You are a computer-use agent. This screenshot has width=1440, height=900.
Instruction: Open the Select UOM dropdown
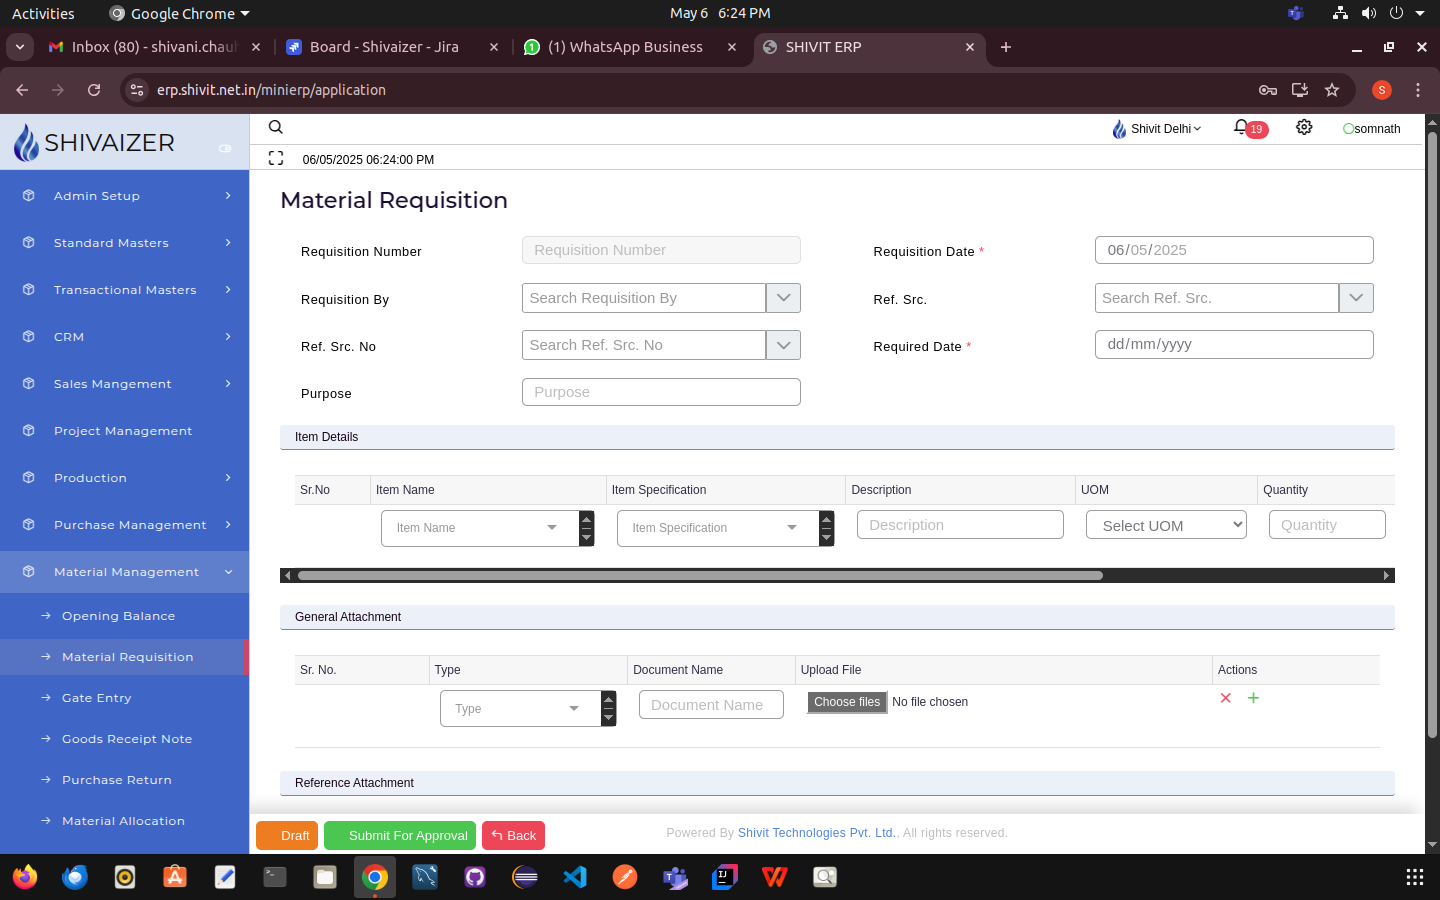(1166, 525)
